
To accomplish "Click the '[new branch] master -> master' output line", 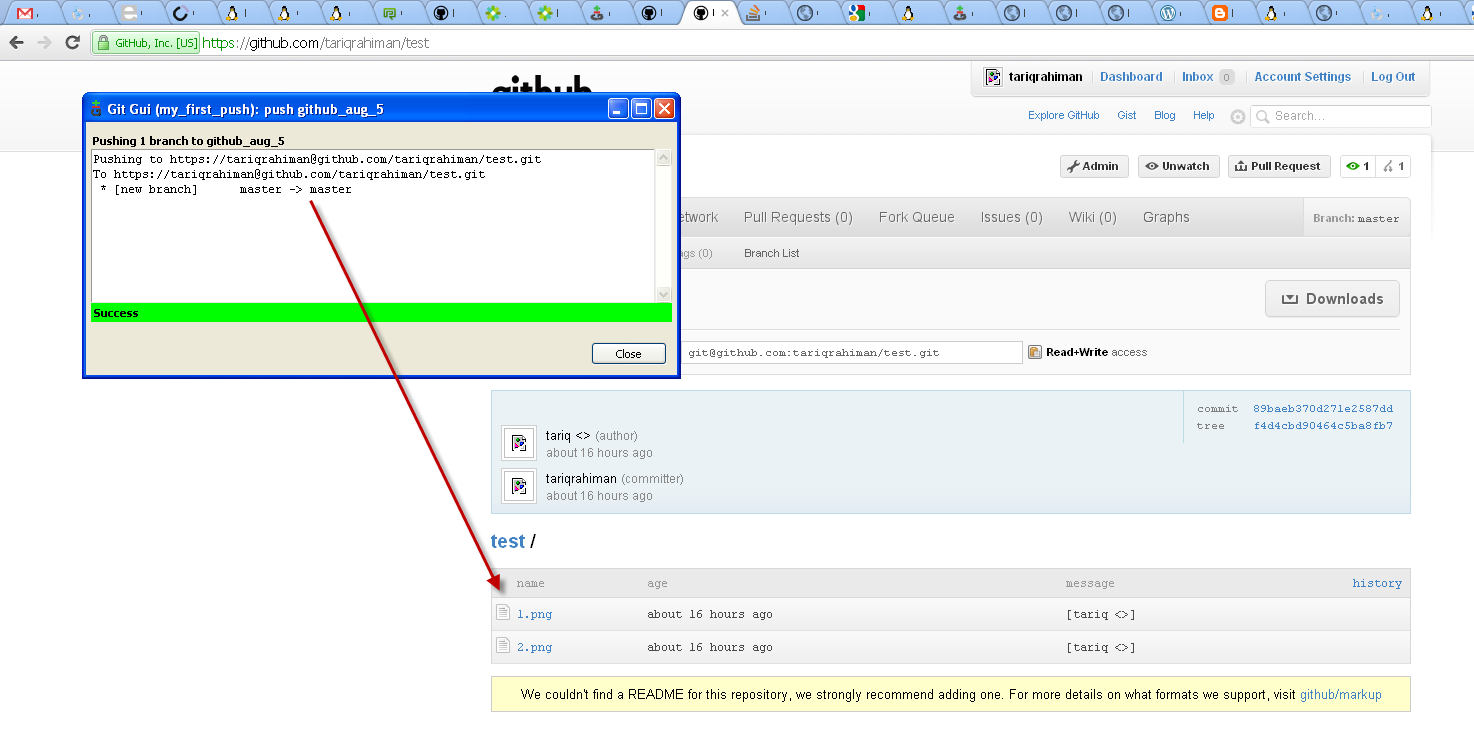I will click(225, 189).
